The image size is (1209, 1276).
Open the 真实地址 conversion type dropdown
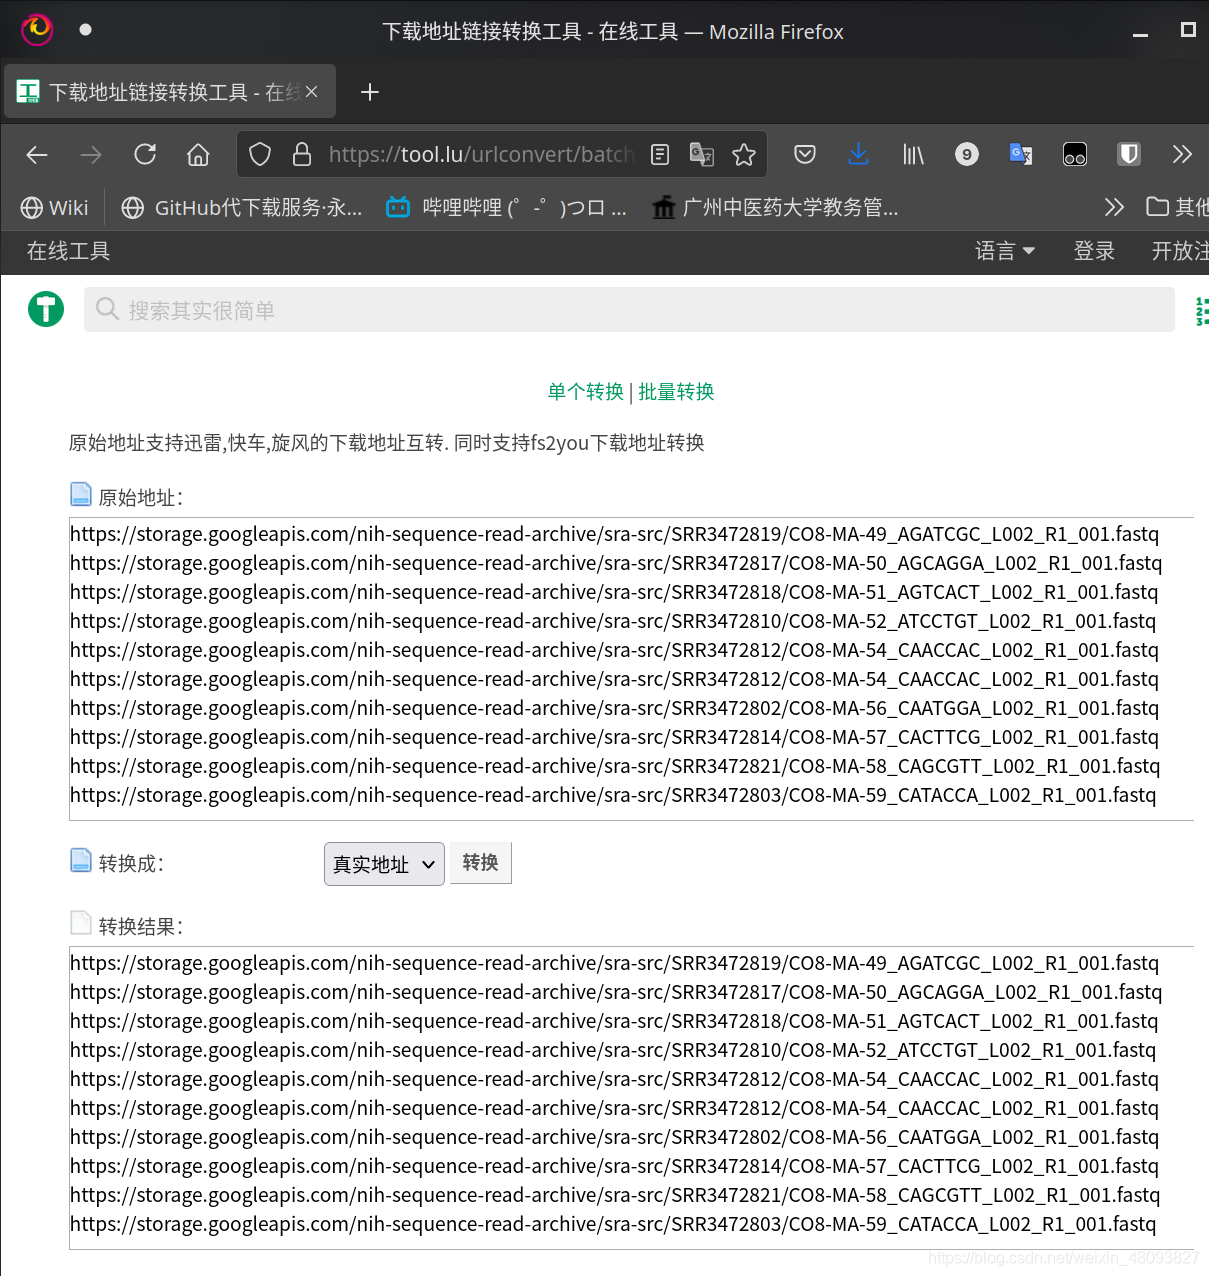point(384,864)
